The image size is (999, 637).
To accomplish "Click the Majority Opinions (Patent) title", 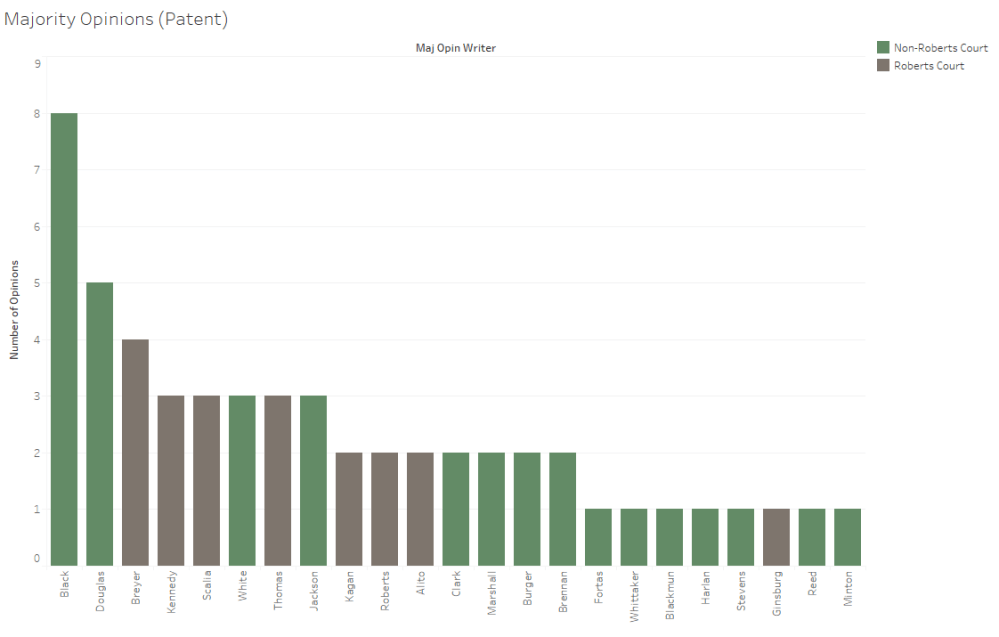I will [x=116, y=19].
